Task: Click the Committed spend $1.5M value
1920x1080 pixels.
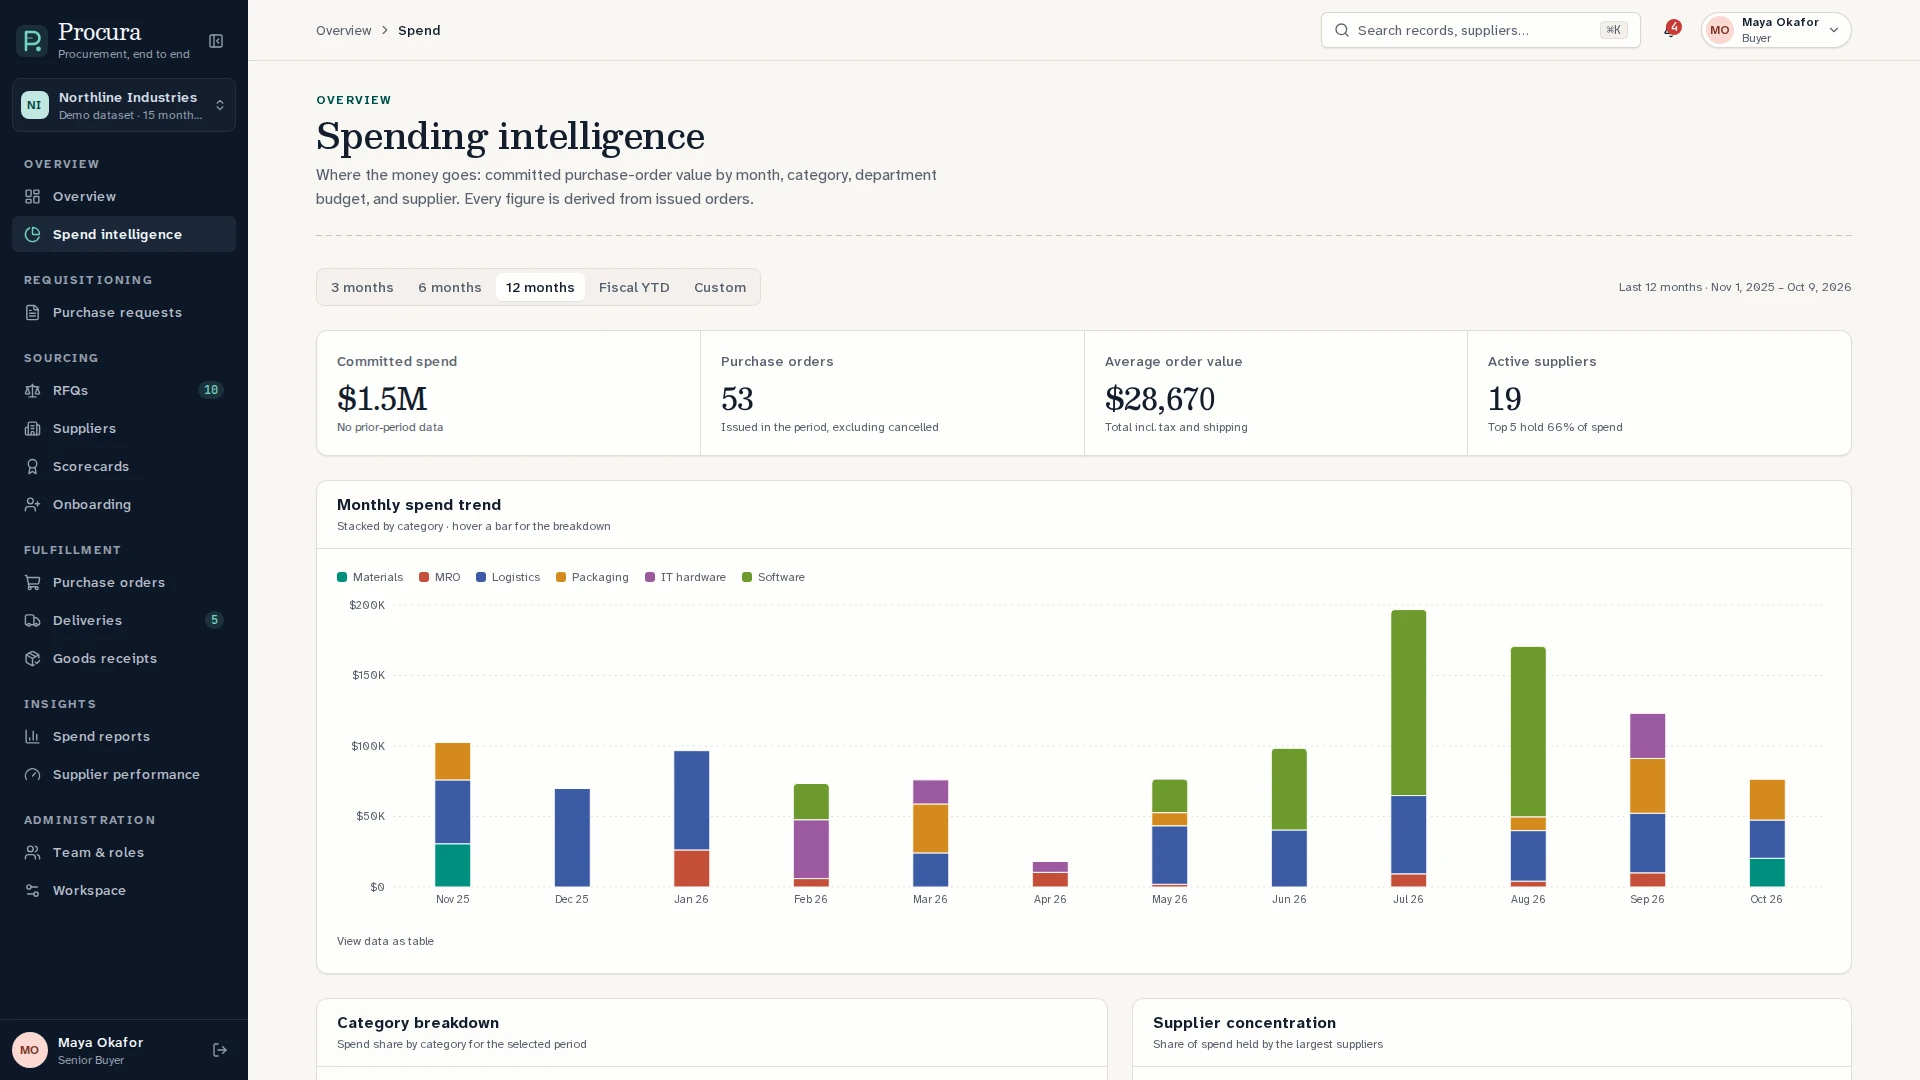Action: coord(382,399)
